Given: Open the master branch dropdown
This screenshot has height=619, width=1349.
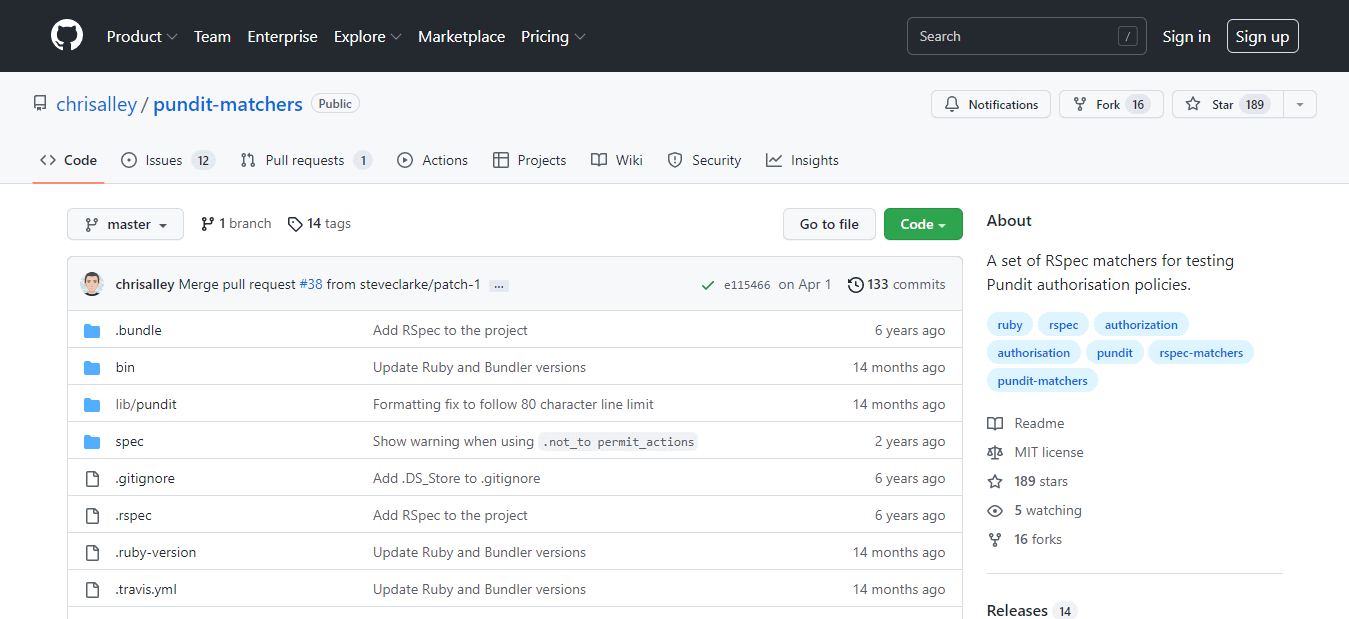Looking at the screenshot, I should pos(125,224).
